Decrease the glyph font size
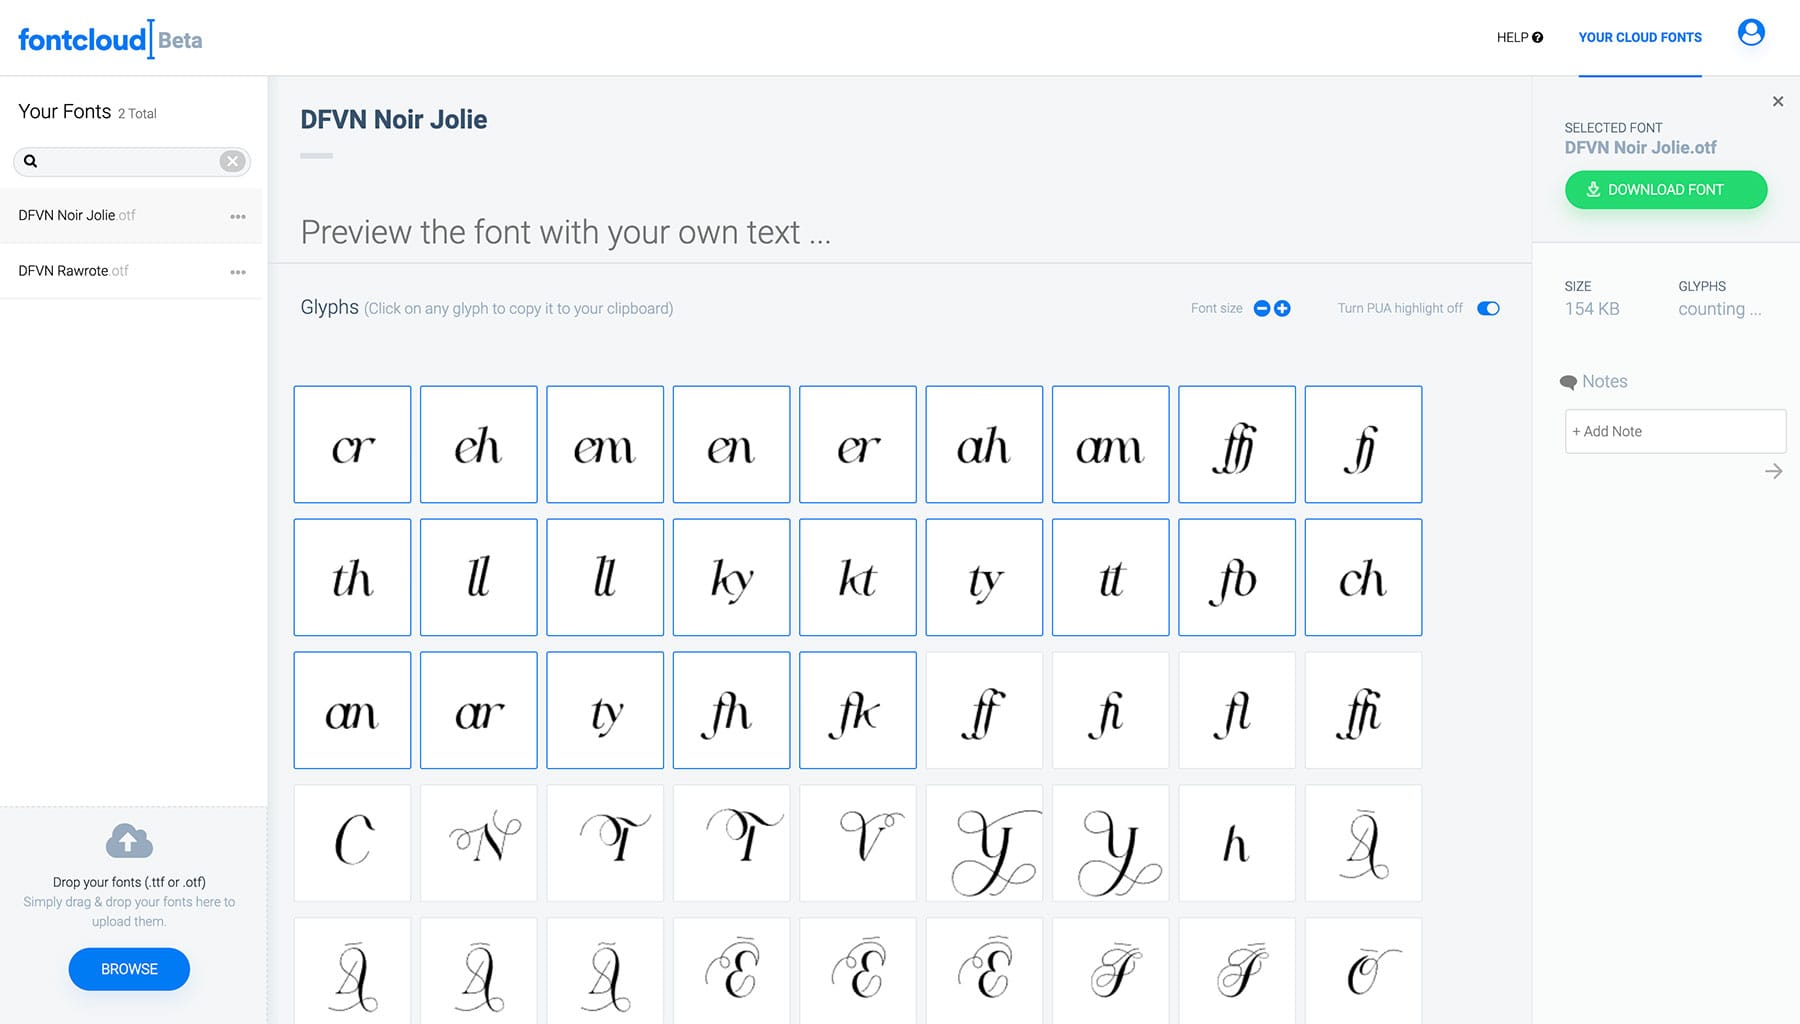Viewport: 1800px width, 1024px height. [1262, 308]
